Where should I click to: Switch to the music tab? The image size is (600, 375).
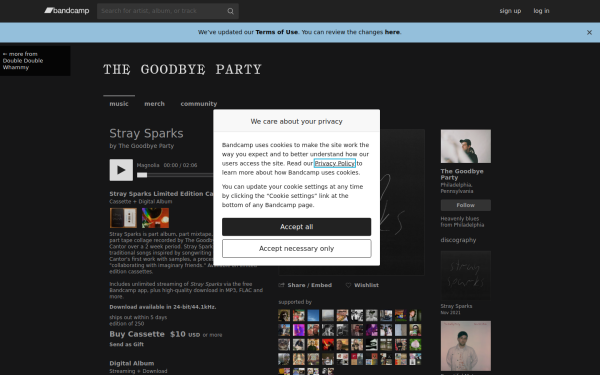point(119,104)
